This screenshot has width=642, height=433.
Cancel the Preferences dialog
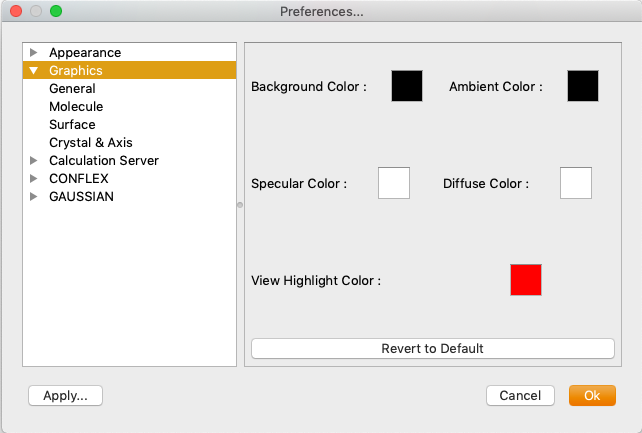(x=520, y=396)
